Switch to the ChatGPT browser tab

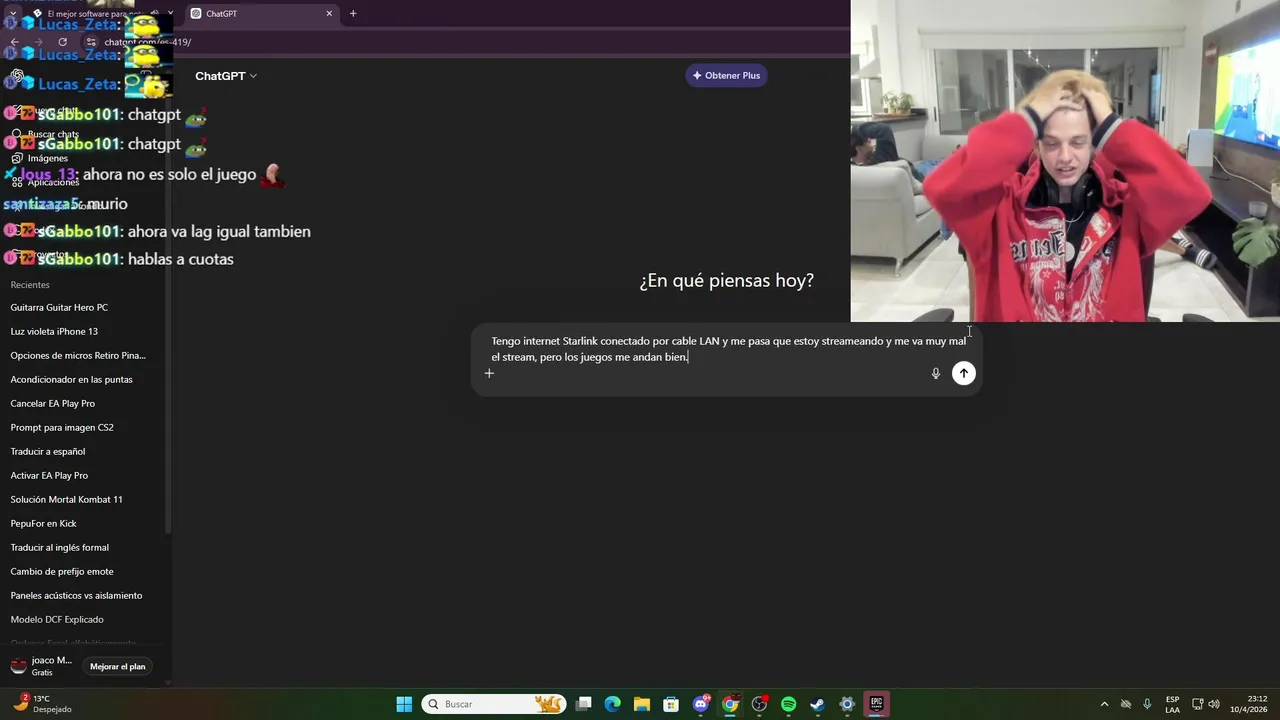(260, 14)
